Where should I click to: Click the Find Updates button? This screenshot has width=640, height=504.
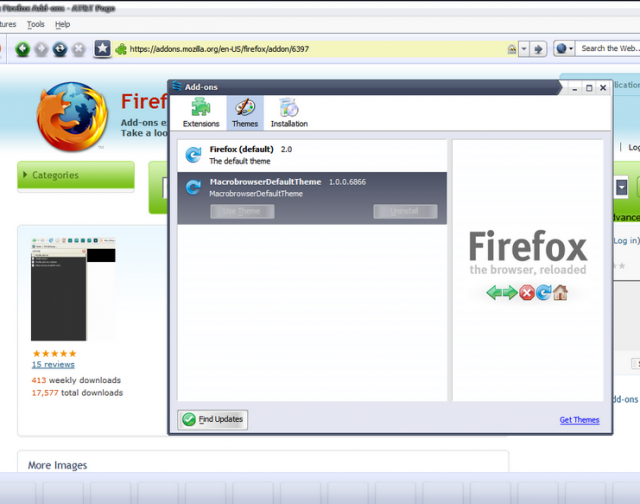(x=213, y=420)
